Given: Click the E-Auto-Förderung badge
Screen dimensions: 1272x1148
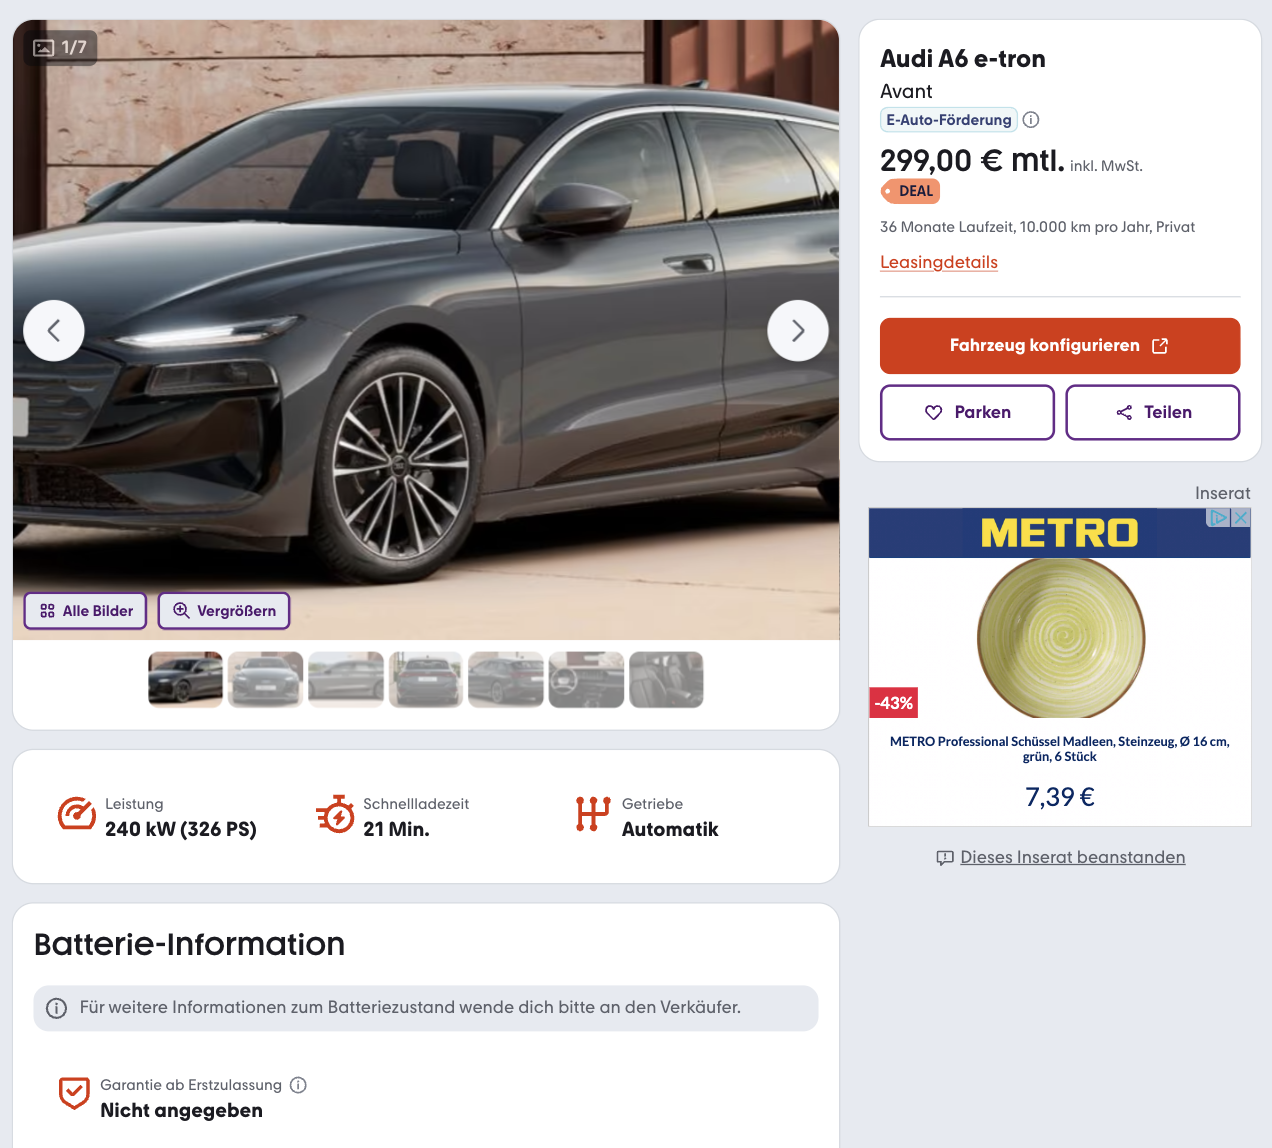Looking at the screenshot, I should [x=948, y=120].
